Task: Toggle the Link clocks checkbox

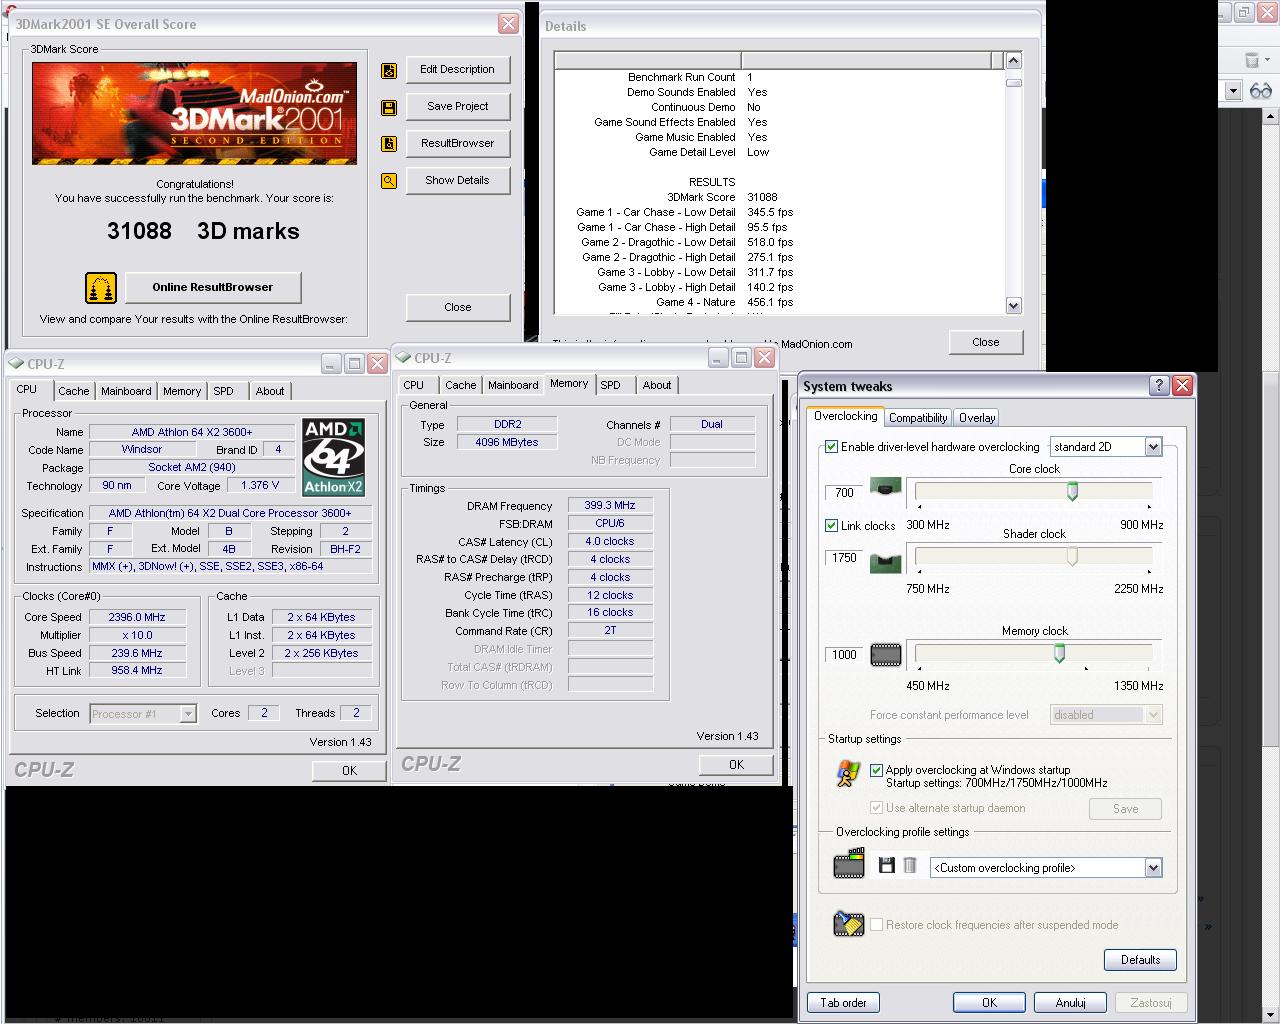Action: 831,525
